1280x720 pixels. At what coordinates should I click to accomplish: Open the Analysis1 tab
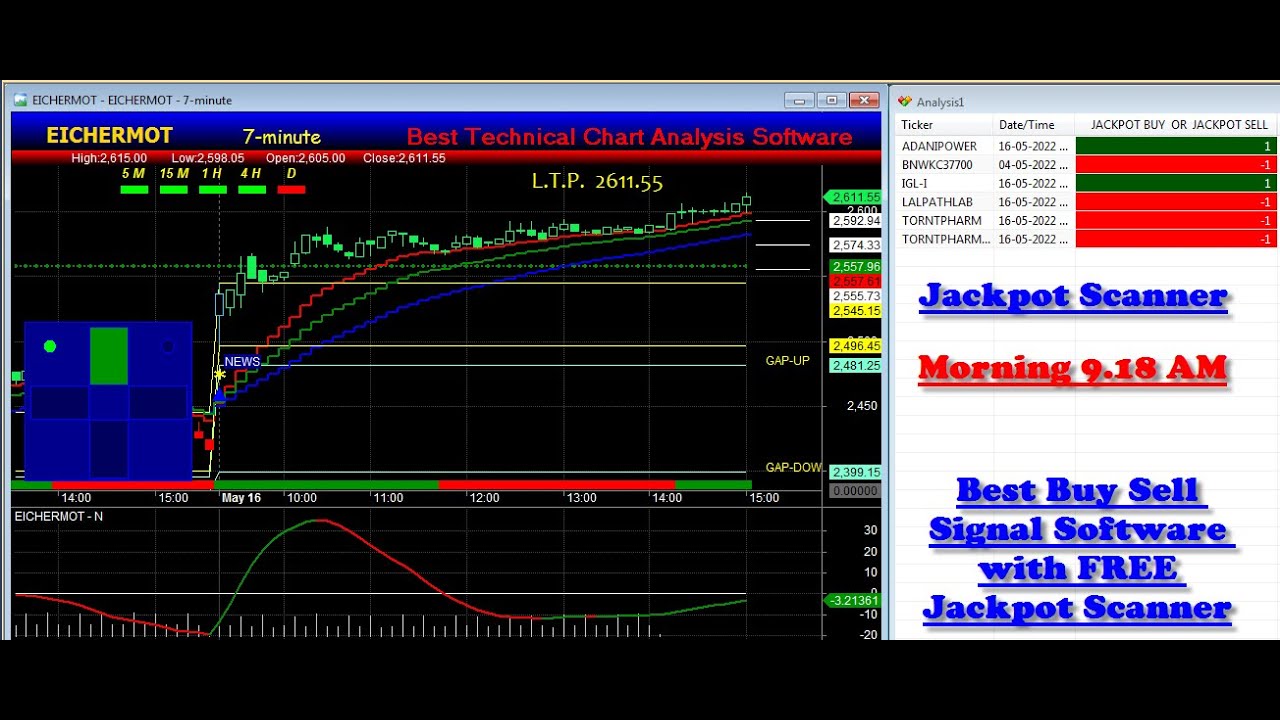pyautogui.click(x=940, y=101)
